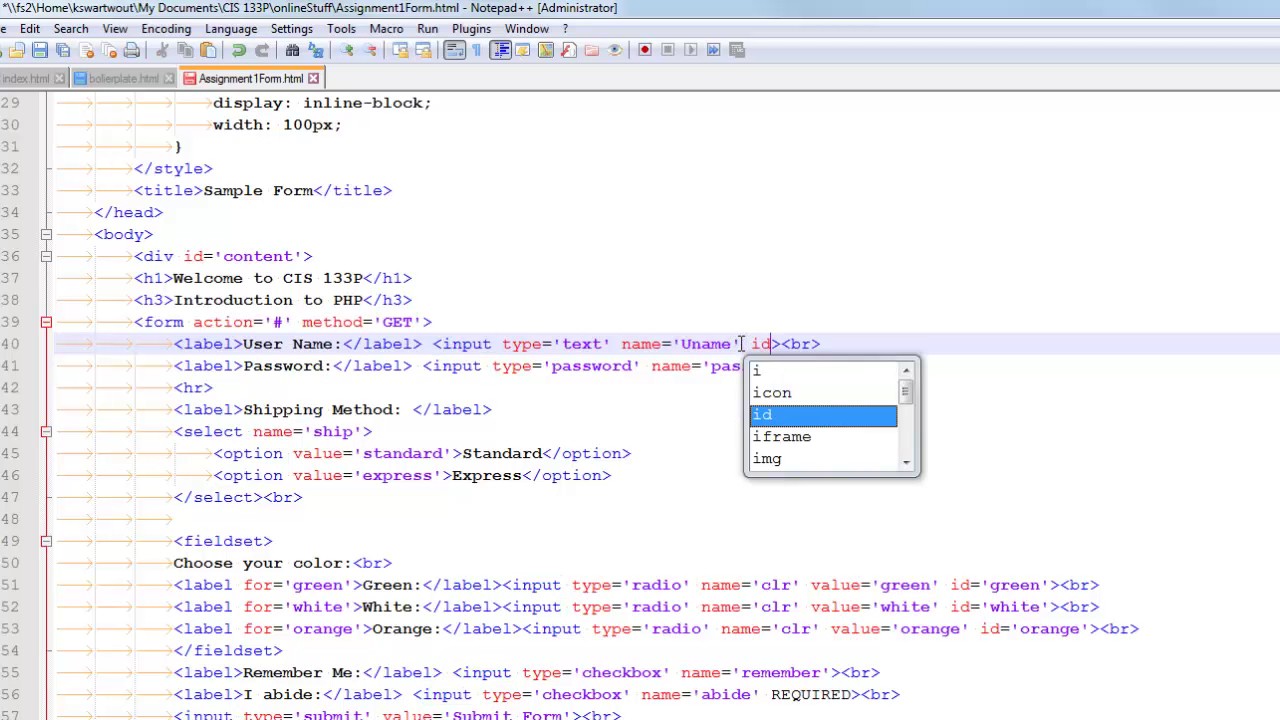
Task: Open the Run menu
Action: coord(428,29)
